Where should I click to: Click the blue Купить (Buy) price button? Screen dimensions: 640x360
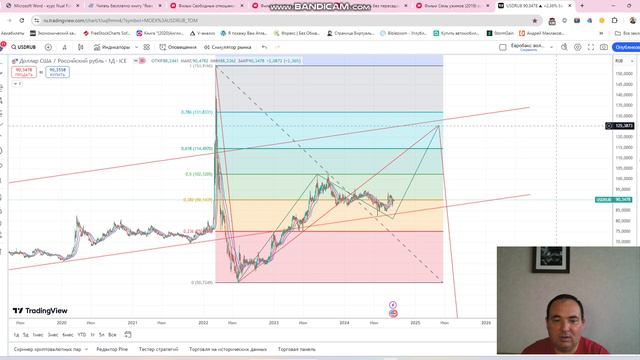[x=58, y=72]
